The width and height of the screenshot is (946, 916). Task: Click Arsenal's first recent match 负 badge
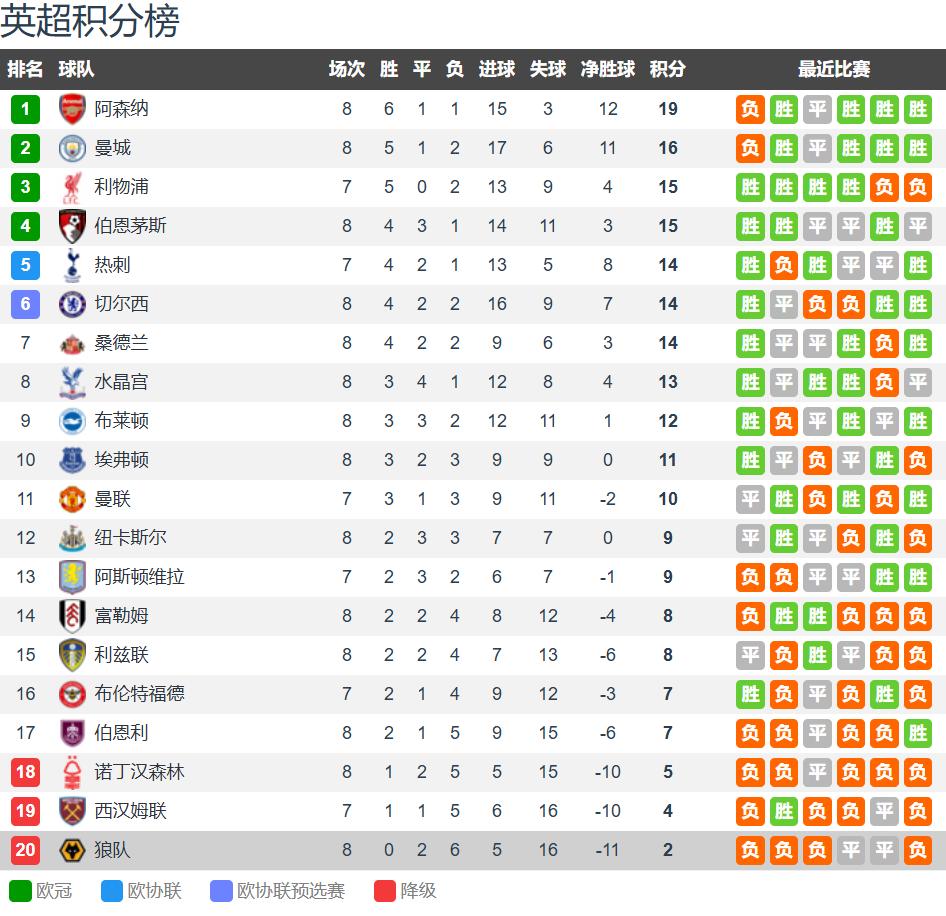[x=750, y=109]
